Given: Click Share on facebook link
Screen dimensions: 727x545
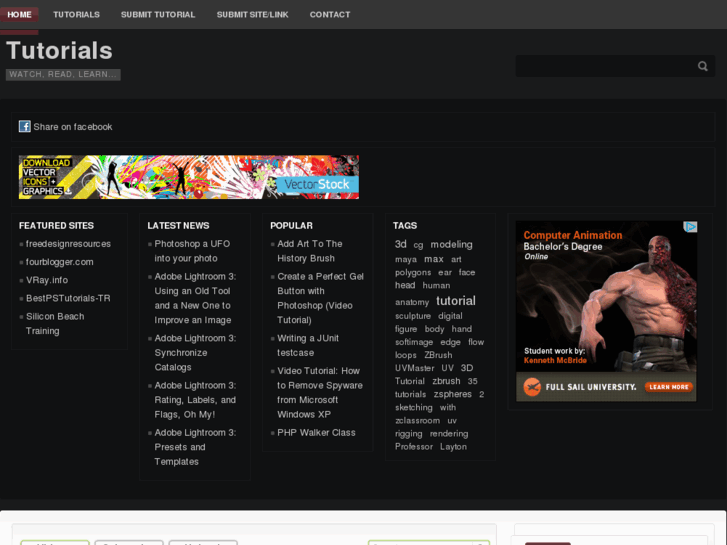Looking at the screenshot, I should (x=73, y=127).
